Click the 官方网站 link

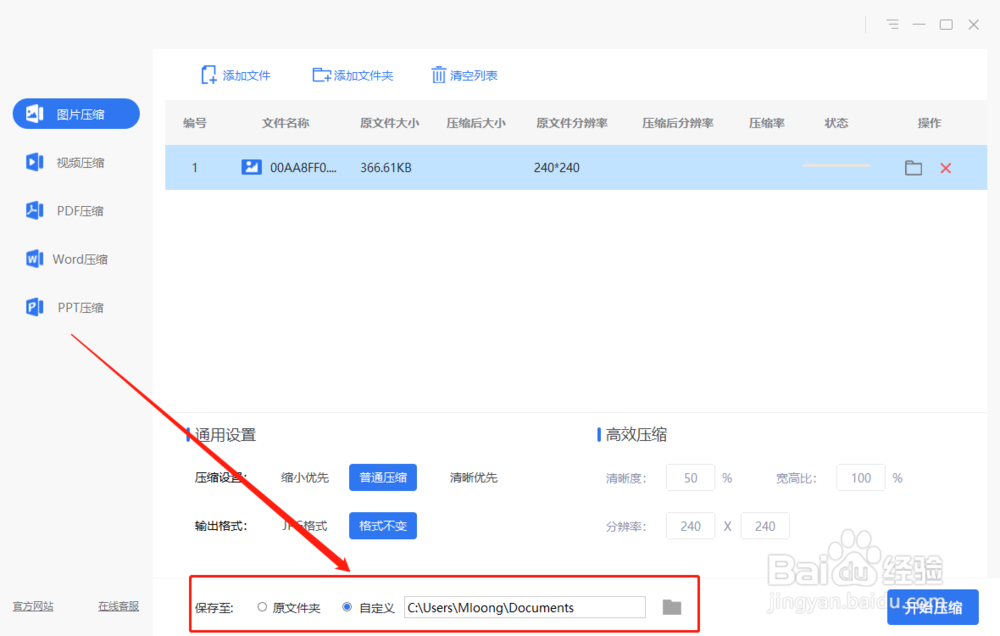pyautogui.click(x=32, y=606)
